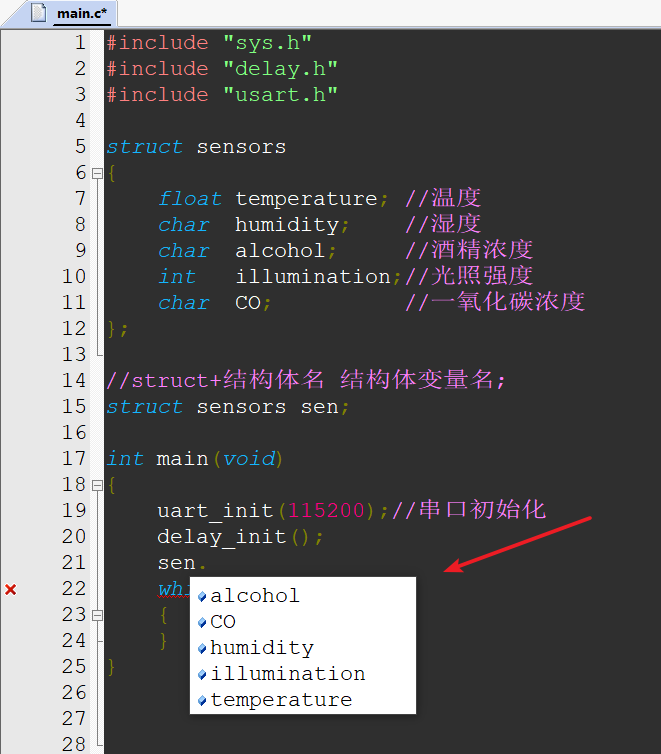
Task: Click the diamond icon beside humidity
Action: pyautogui.click(x=202, y=649)
